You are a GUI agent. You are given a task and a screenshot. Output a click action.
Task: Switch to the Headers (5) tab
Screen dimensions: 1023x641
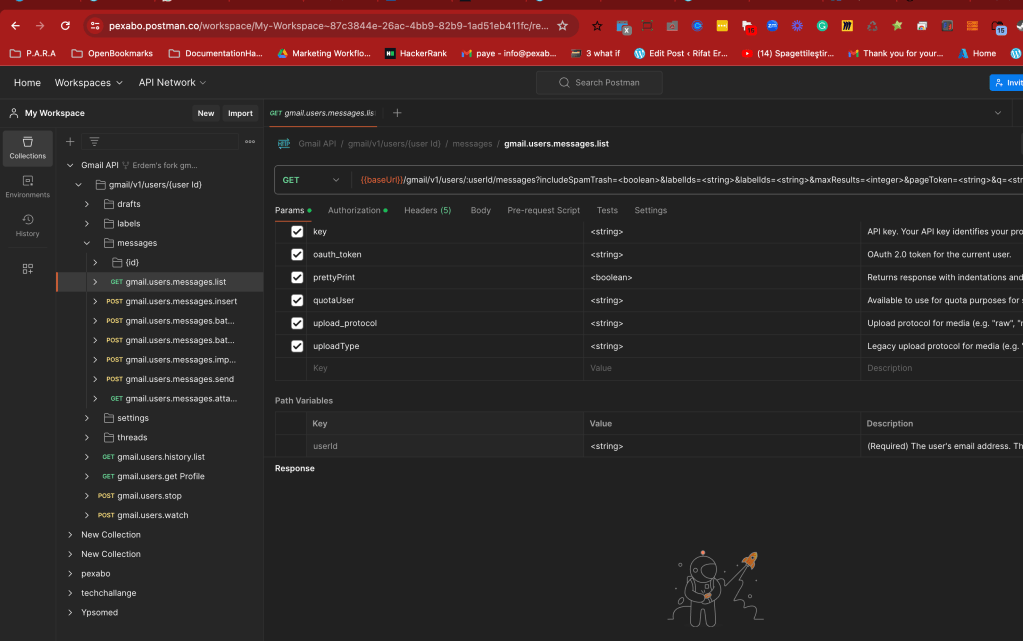click(x=427, y=210)
